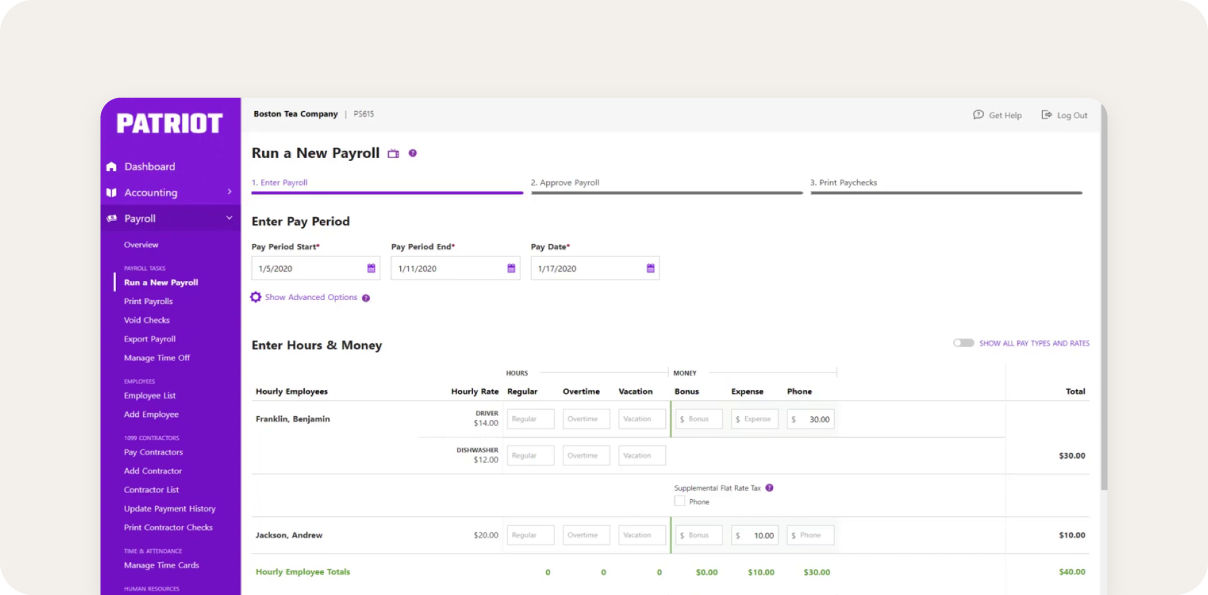Screen dimensions: 1208x595
Task: Toggle SHOW ALL PAY TYPES AND RATES switch
Action: (x=962, y=342)
